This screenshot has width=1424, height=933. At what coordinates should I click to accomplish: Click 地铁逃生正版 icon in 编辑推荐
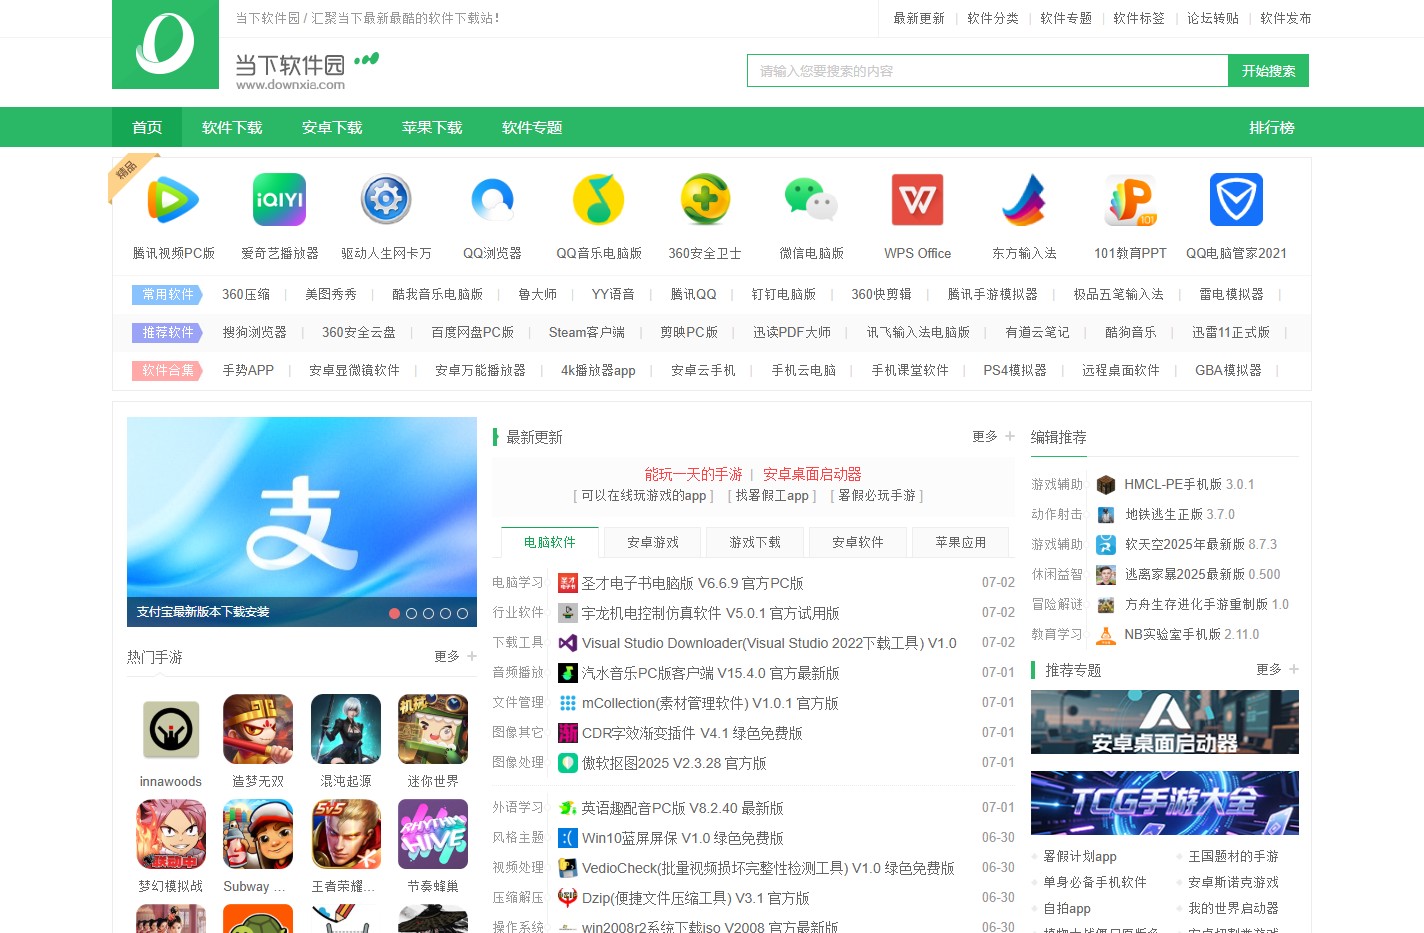coord(1106,515)
